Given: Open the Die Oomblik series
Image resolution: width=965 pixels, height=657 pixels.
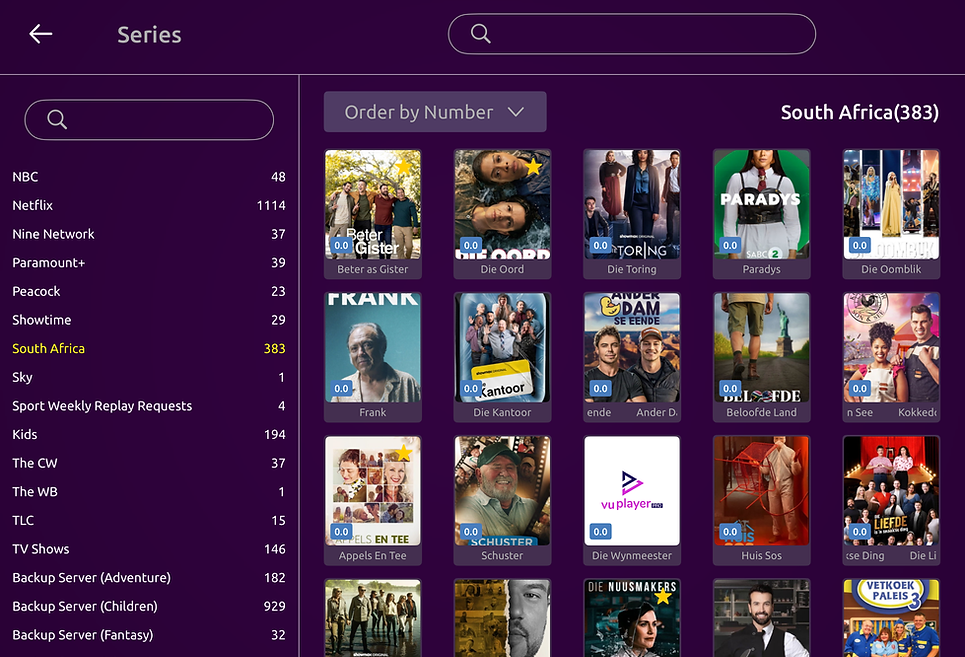Looking at the screenshot, I should coord(891,213).
